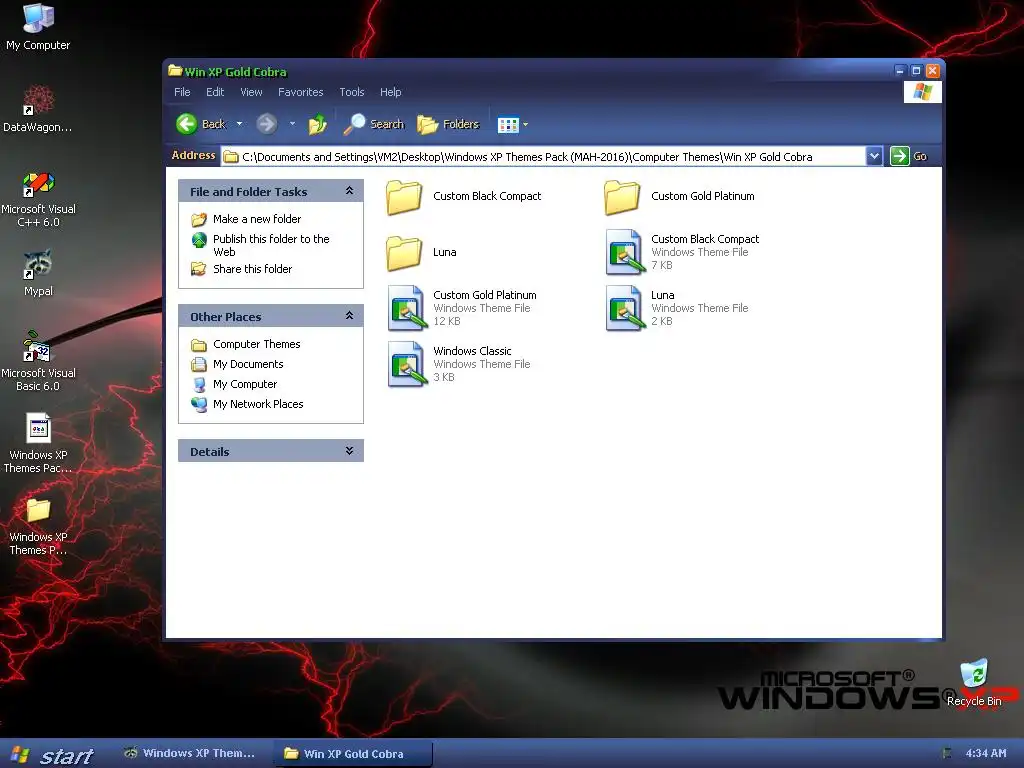Click the system tray icon beside clock
Screen dimensions: 1024x768
[948, 754]
